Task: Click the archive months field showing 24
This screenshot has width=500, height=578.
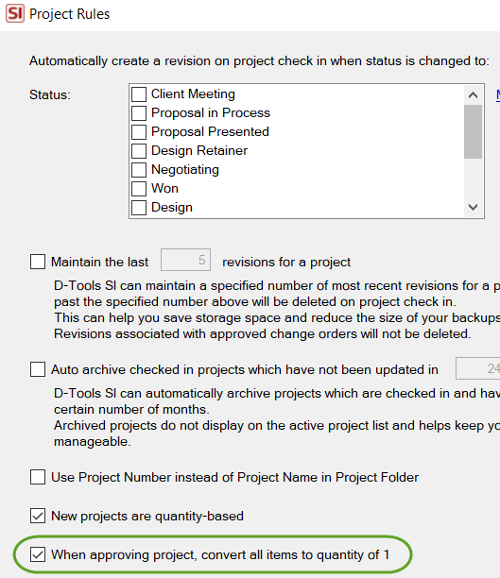Action: pyautogui.click(x=478, y=368)
